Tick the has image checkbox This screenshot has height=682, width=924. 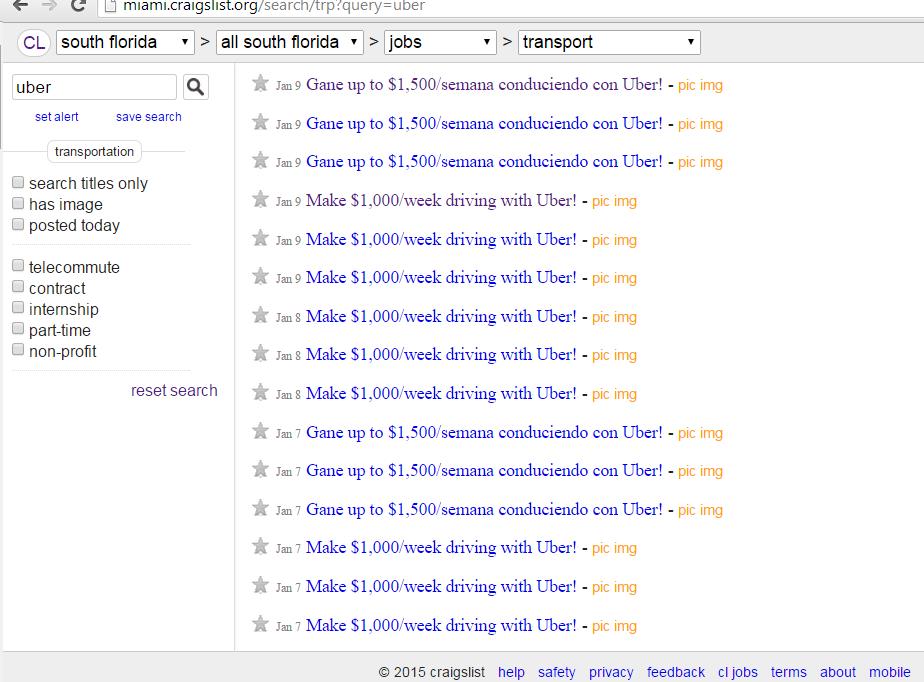[18, 203]
